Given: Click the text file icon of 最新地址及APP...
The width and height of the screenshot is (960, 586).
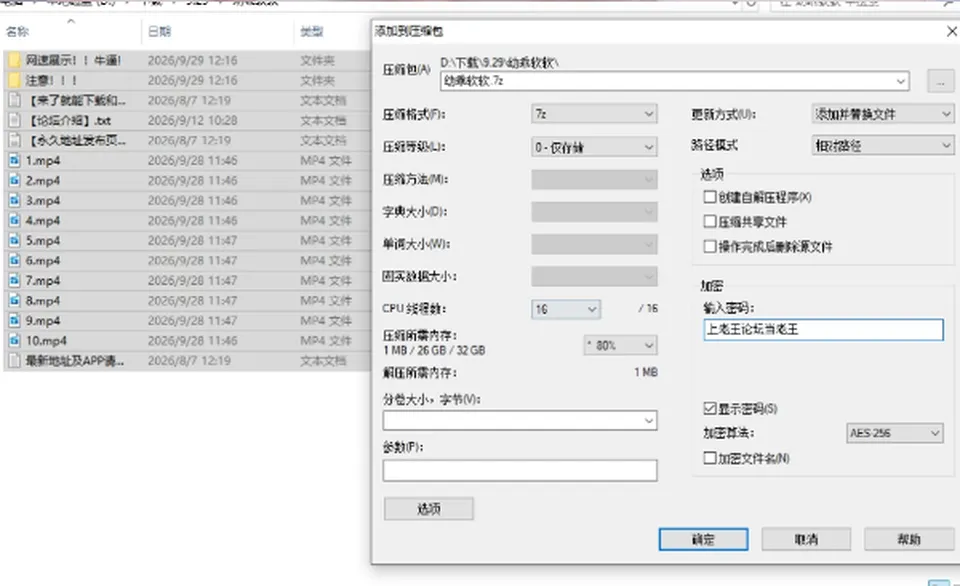Looking at the screenshot, I should coord(15,361).
